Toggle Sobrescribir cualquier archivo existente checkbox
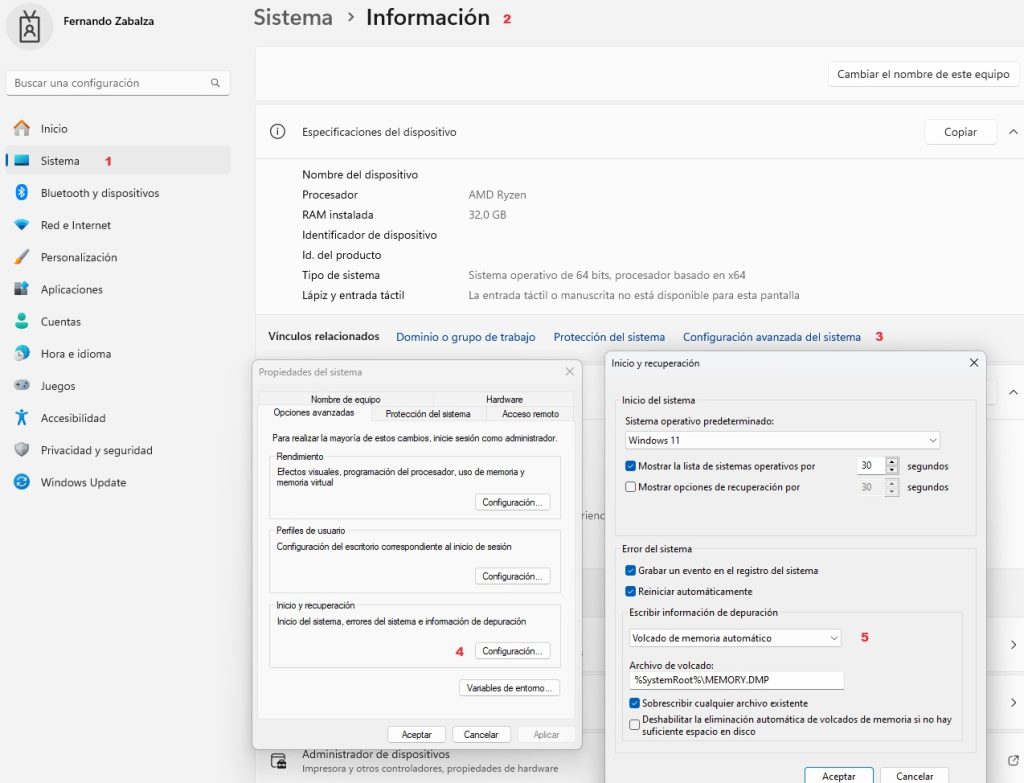Image resolution: width=1024 pixels, height=783 pixels. pos(634,703)
